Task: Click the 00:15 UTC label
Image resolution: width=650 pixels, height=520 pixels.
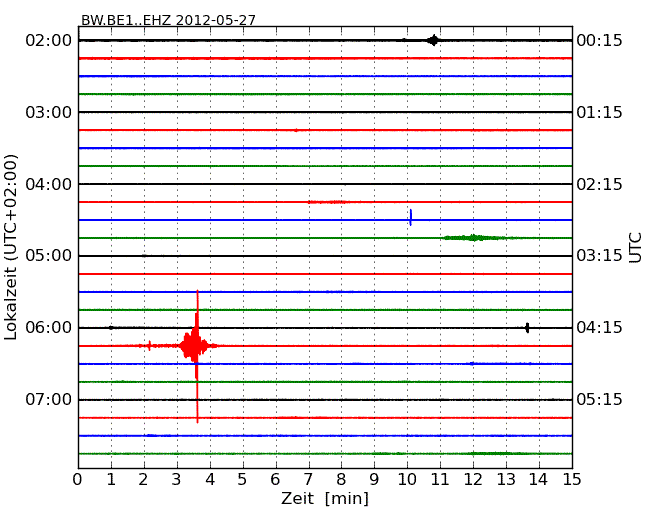Action: pos(599,41)
